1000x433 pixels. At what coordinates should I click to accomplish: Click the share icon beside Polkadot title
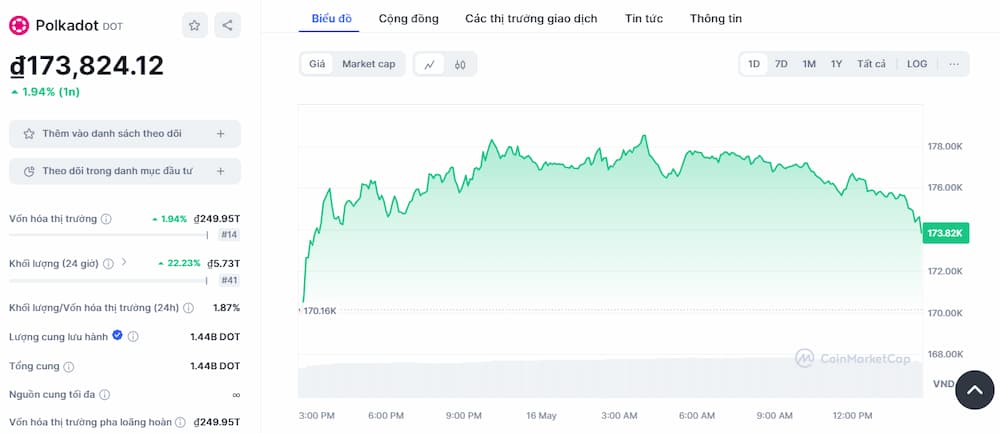click(227, 26)
